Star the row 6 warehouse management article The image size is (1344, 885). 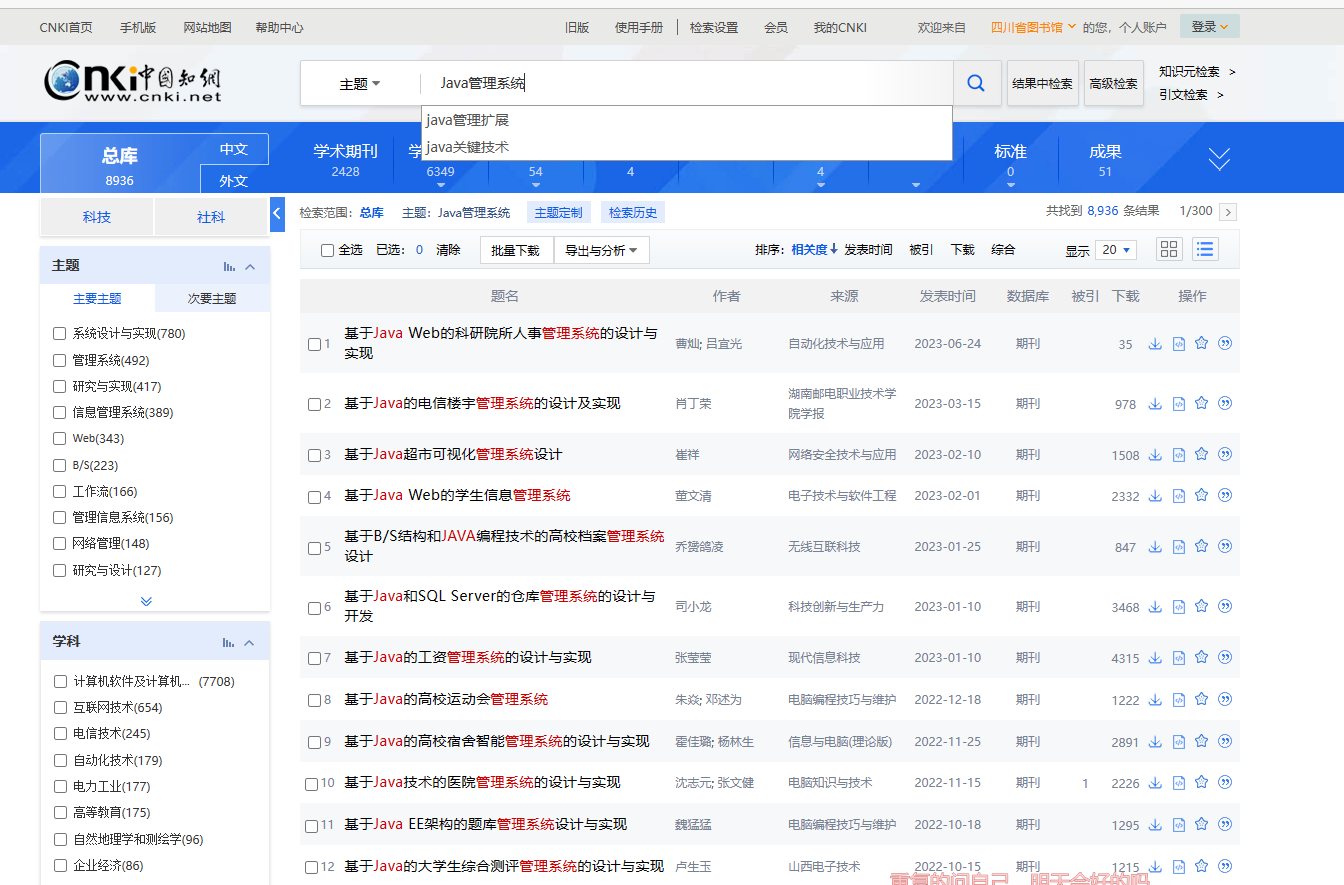(x=1201, y=606)
